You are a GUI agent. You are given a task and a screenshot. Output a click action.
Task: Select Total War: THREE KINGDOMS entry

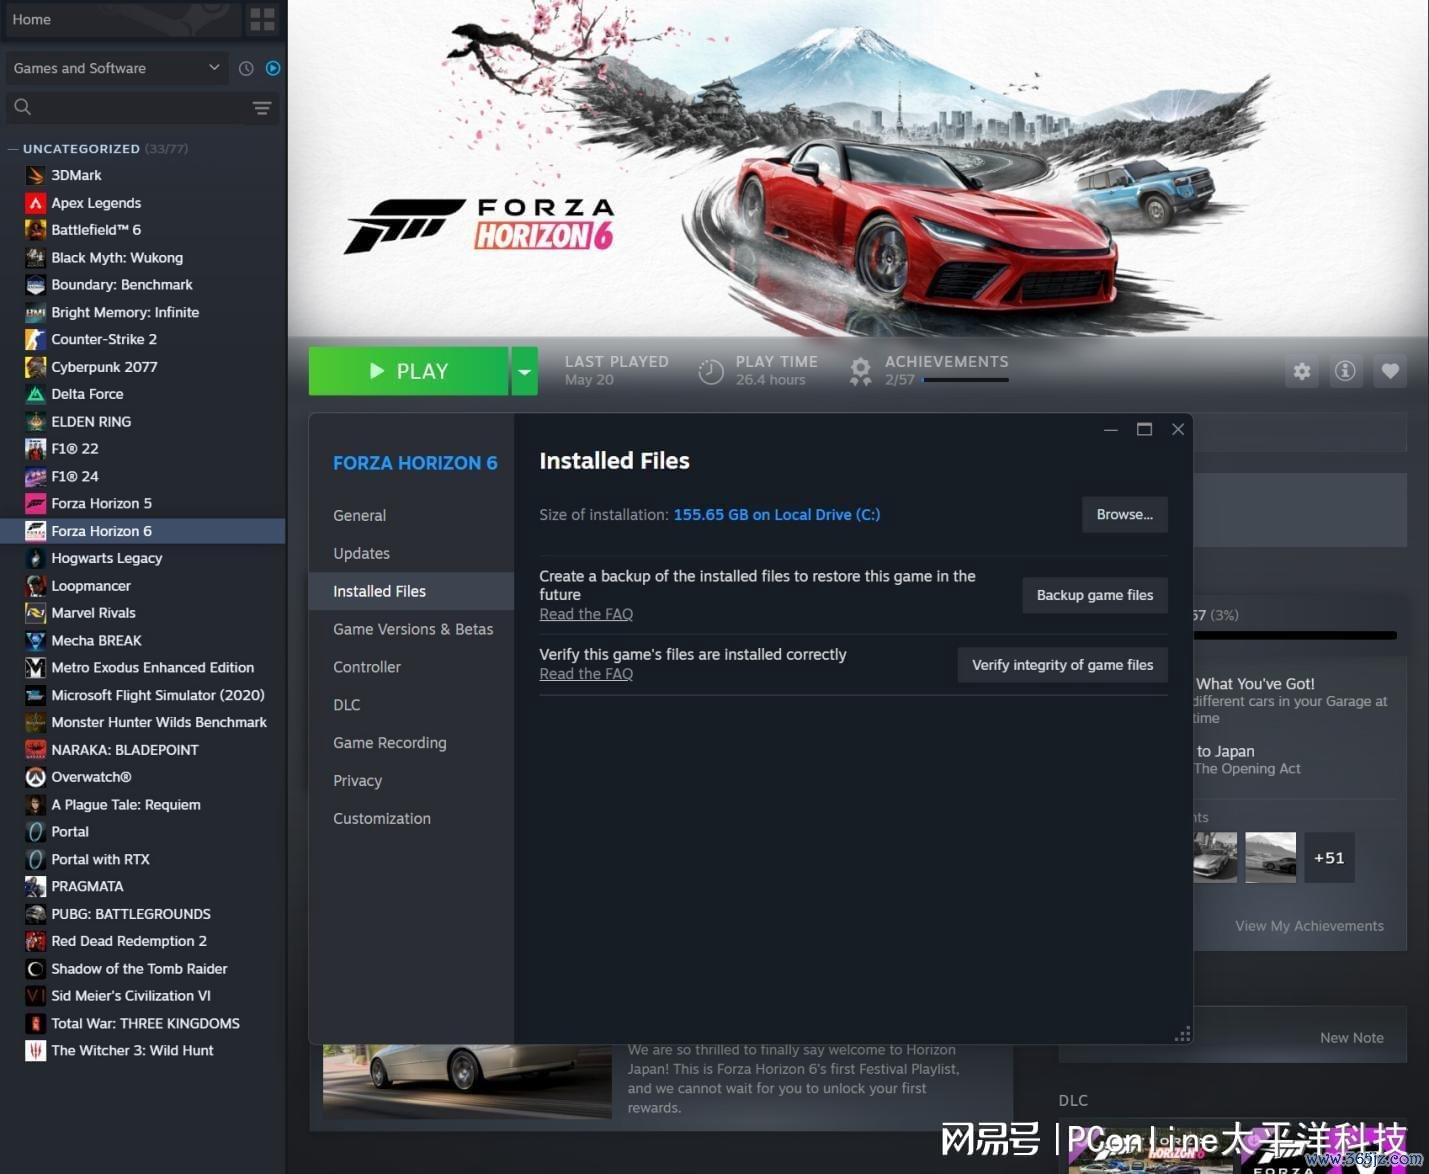[x=143, y=1023]
